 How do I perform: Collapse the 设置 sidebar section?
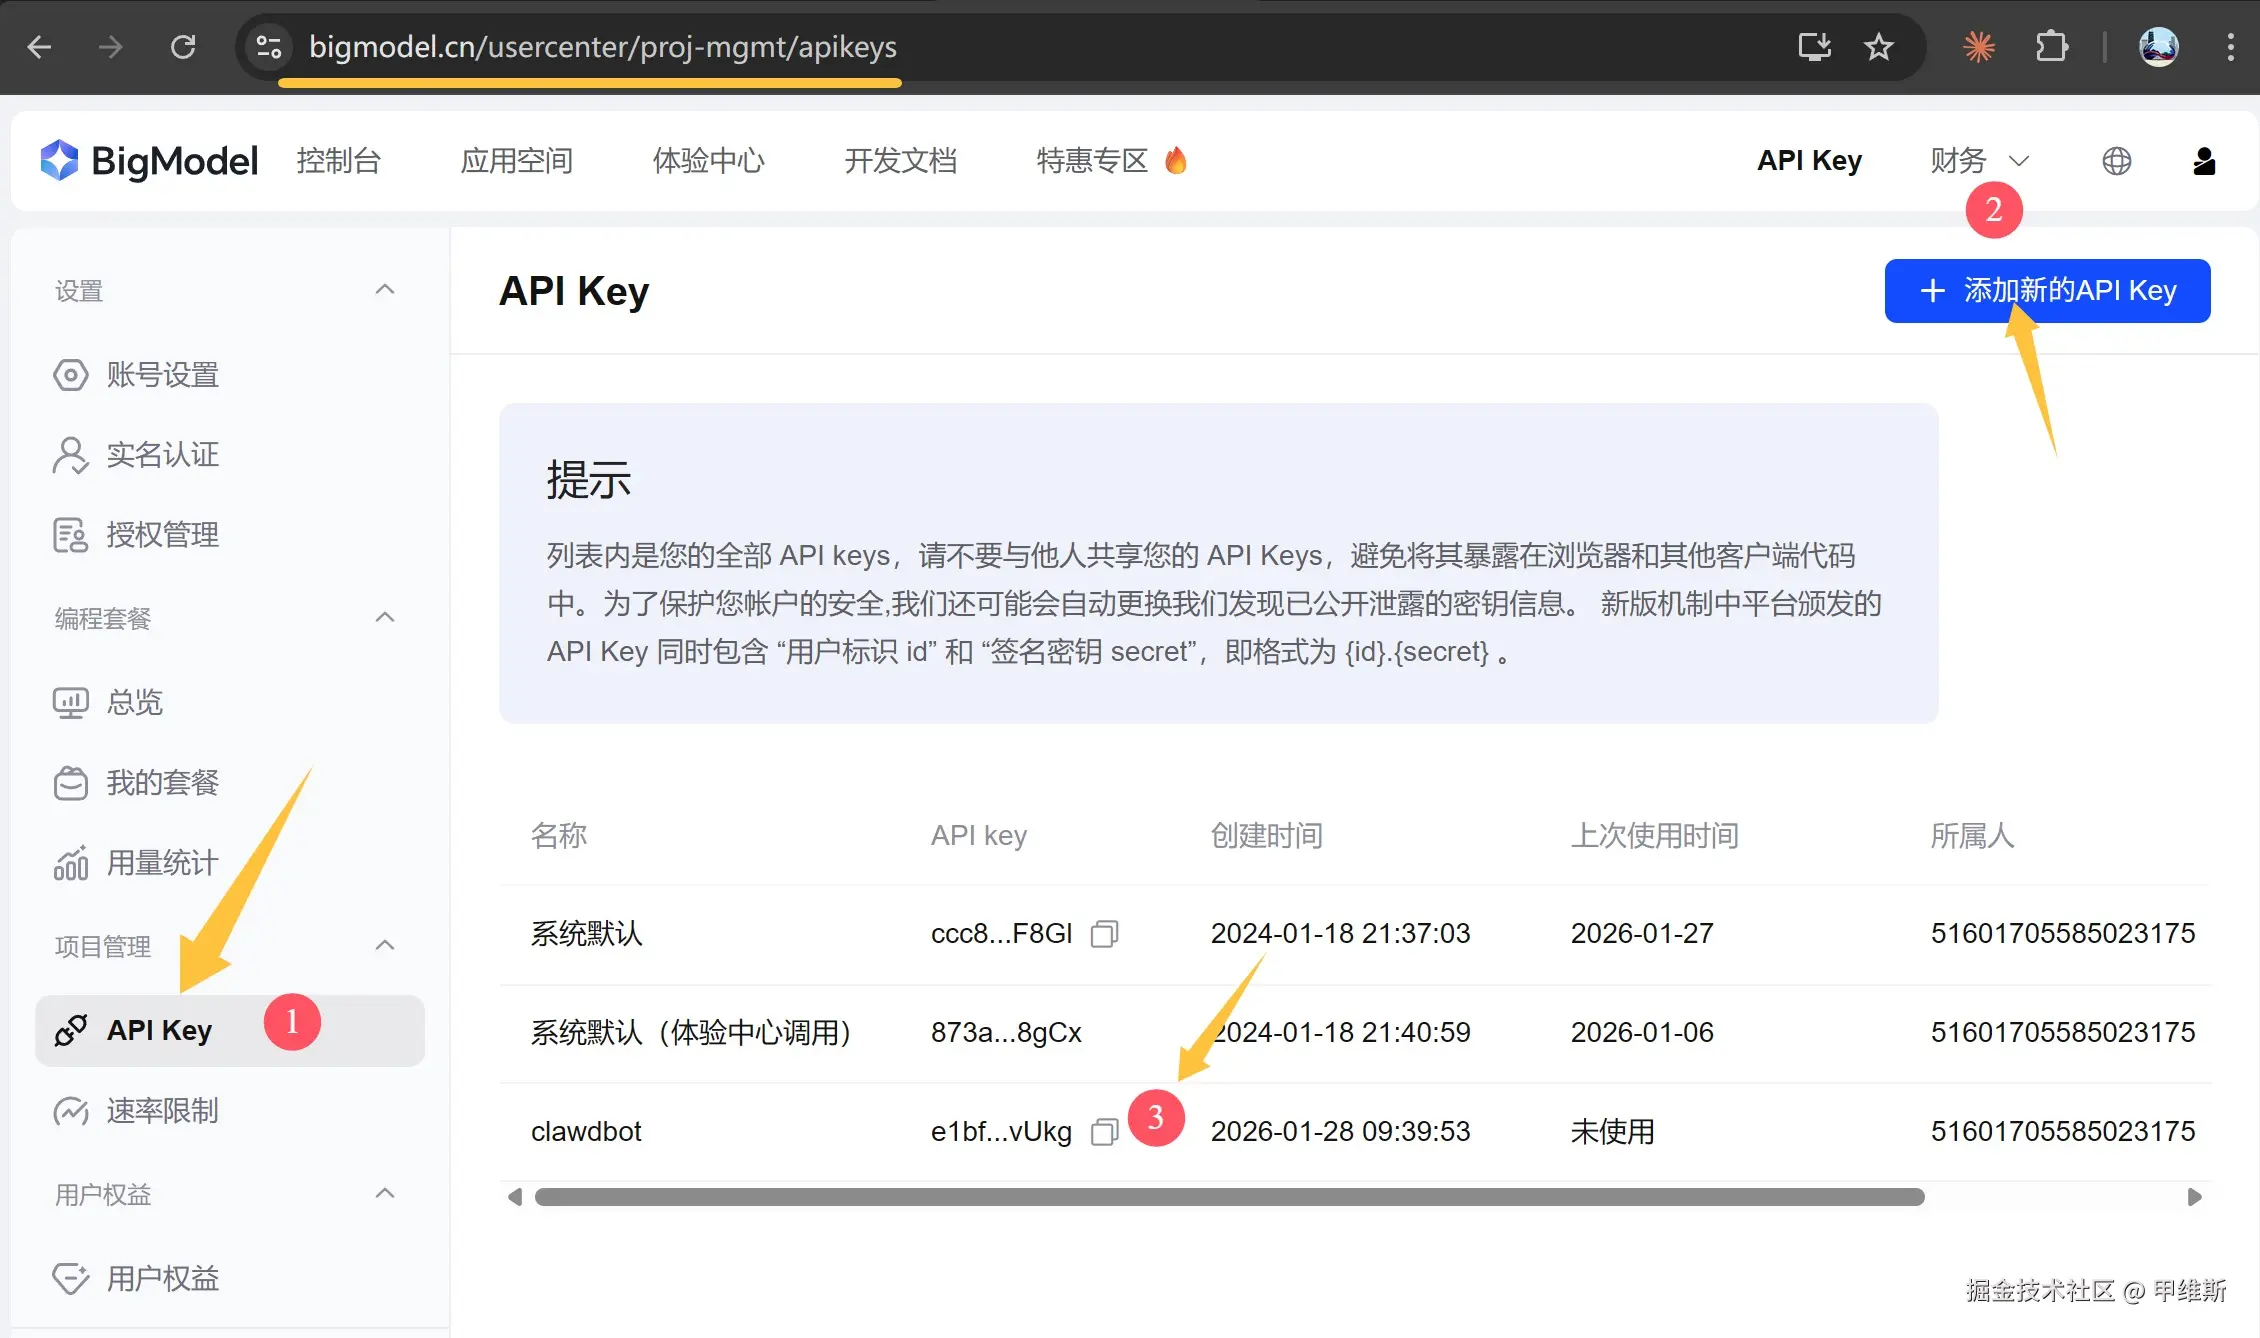385,290
